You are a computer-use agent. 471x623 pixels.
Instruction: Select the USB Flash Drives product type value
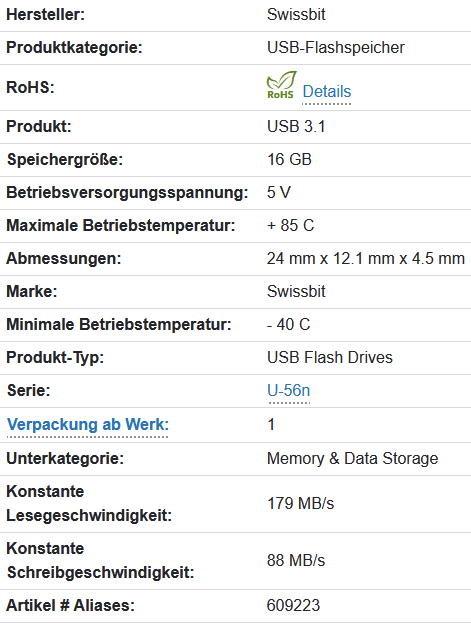[x=330, y=358]
